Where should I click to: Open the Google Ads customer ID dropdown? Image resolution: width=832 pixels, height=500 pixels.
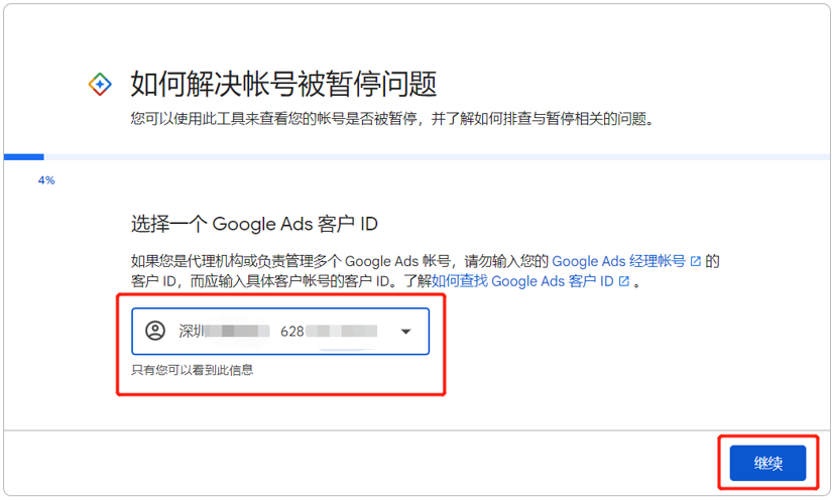pyautogui.click(x=280, y=331)
